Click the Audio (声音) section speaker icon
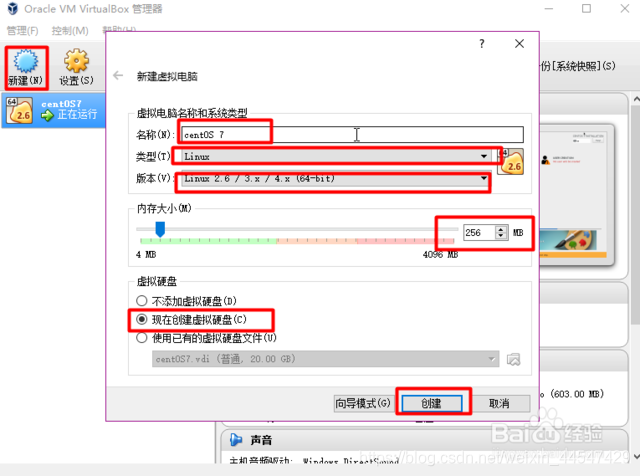The image size is (640, 476). 236,440
